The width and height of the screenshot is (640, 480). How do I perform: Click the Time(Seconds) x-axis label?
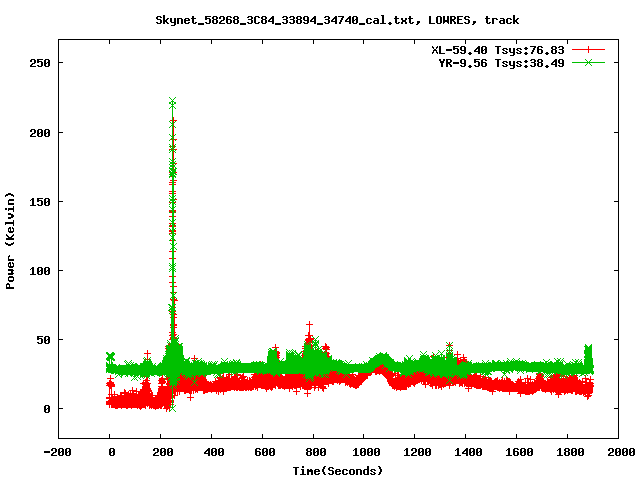(338, 471)
